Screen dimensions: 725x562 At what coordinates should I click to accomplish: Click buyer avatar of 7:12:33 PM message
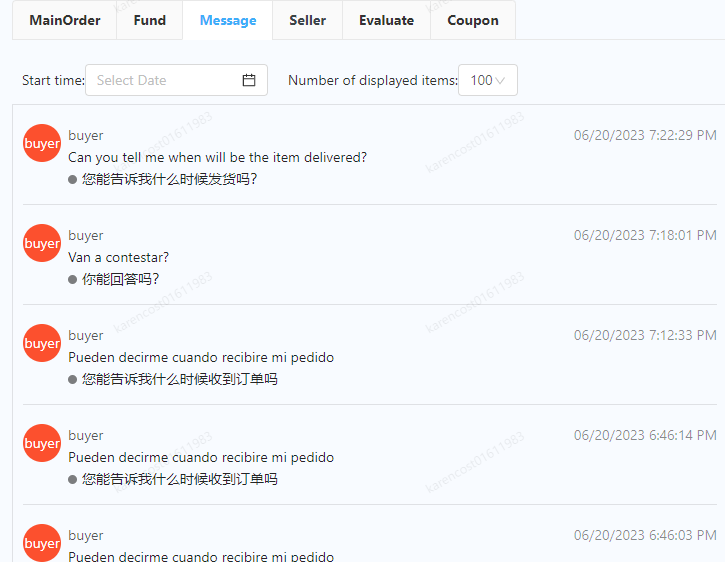[x=42, y=343]
